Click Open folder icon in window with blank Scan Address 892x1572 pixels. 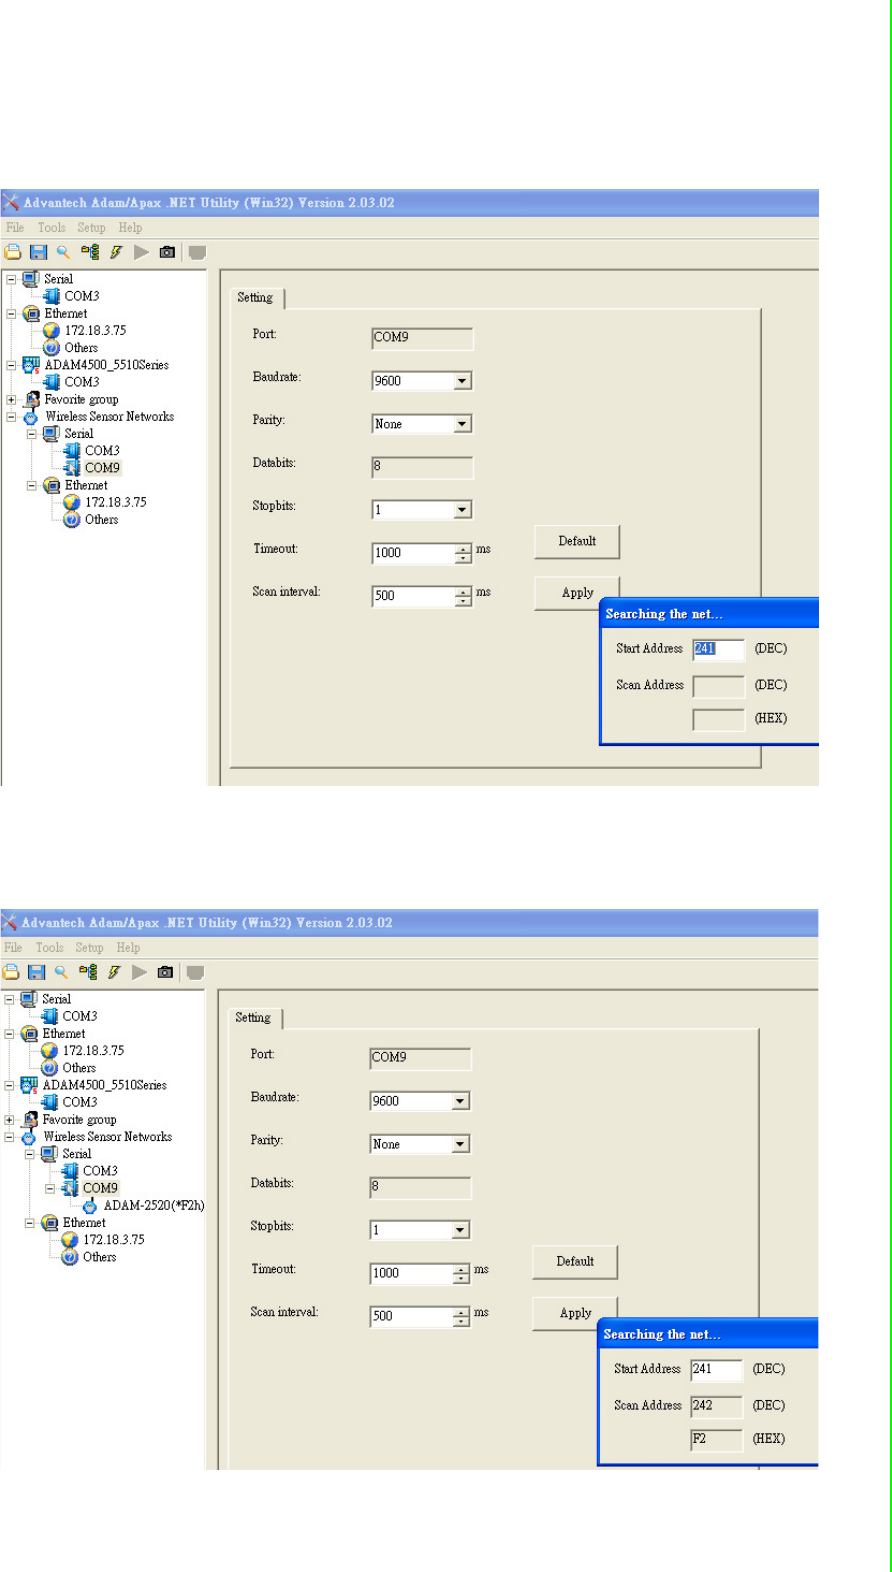pyautogui.click(x=12, y=252)
